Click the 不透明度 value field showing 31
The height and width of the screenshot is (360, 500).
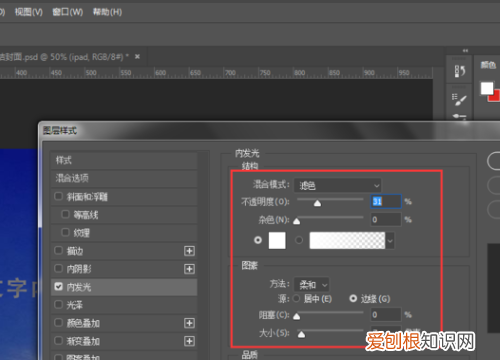[386, 202]
